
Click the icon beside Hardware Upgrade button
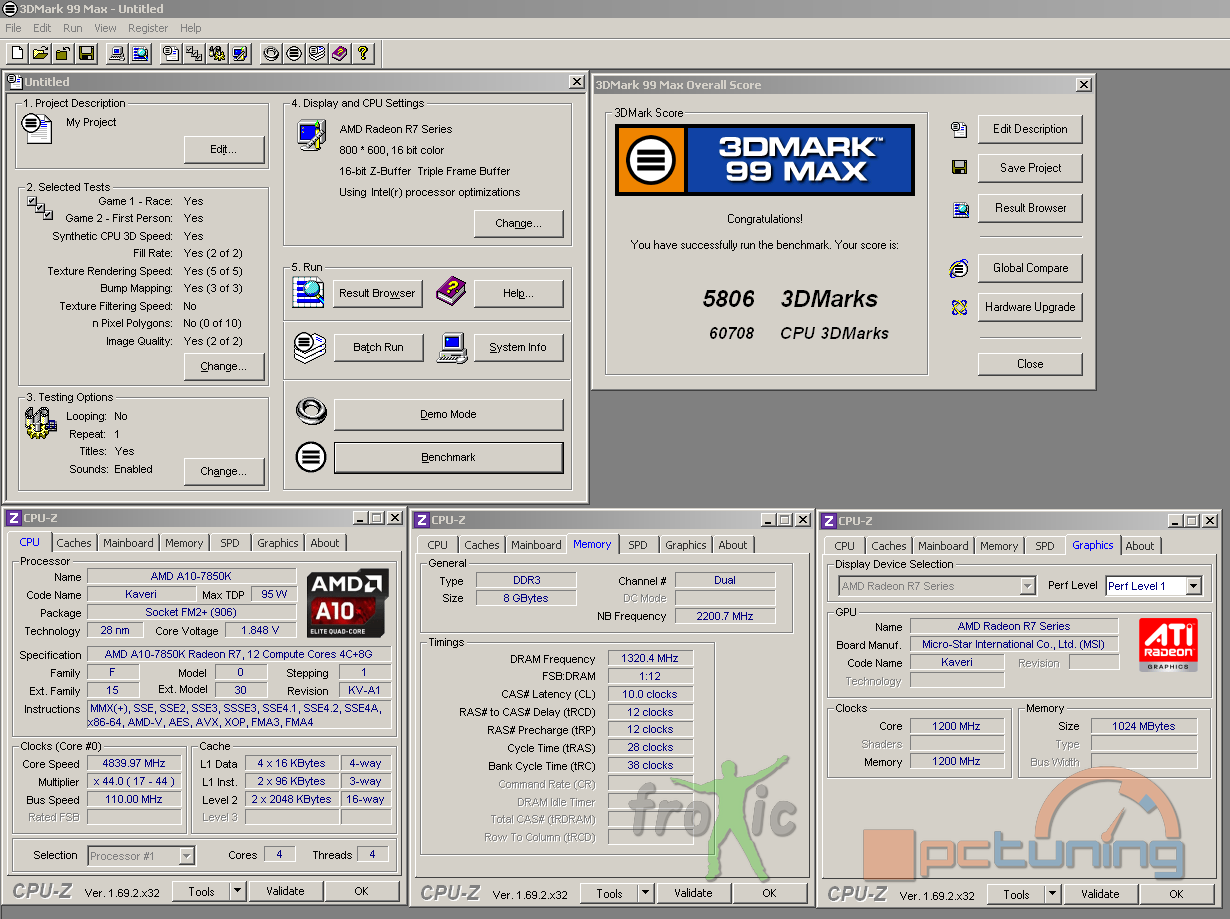pyautogui.click(x=959, y=307)
